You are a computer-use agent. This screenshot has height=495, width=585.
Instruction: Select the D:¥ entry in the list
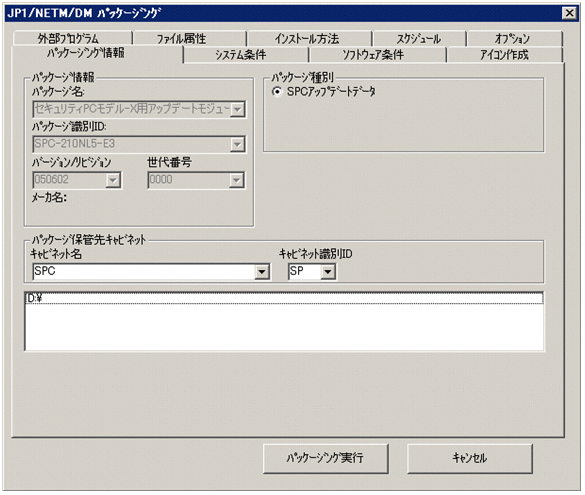point(284,298)
